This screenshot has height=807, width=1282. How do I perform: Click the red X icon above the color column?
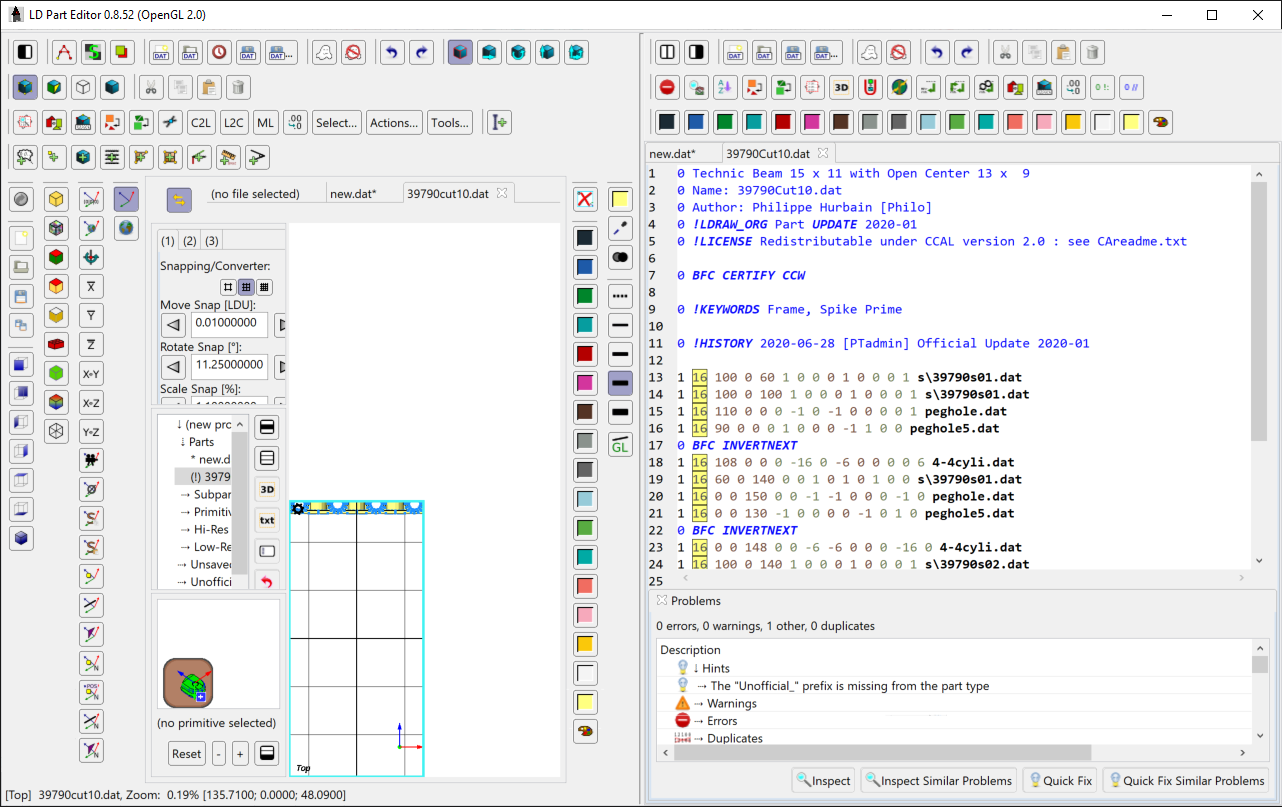pos(586,199)
